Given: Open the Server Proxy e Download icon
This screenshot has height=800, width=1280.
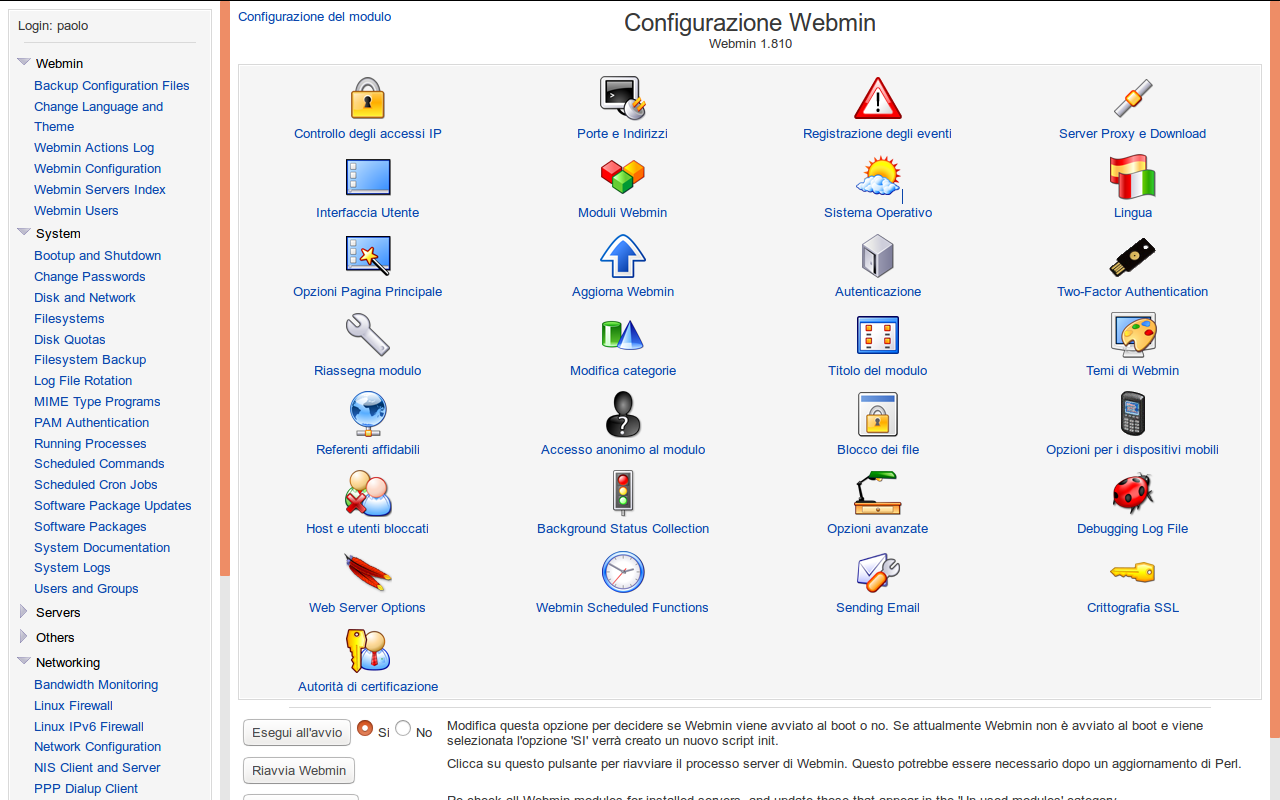Looking at the screenshot, I should [1133, 98].
